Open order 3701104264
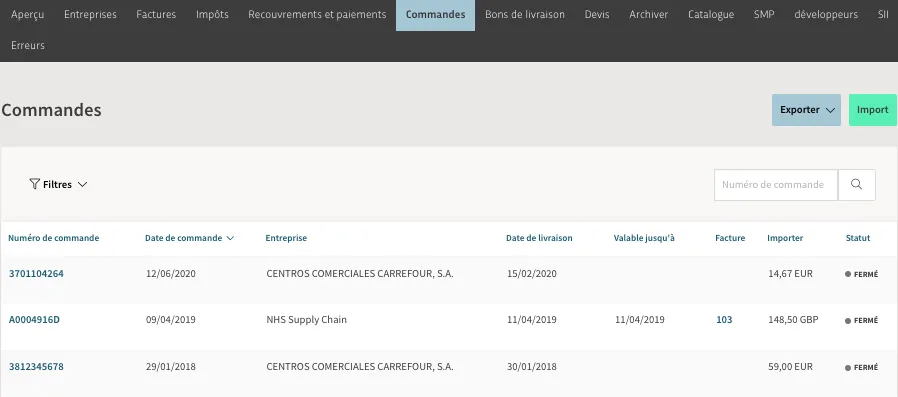 coord(36,274)
